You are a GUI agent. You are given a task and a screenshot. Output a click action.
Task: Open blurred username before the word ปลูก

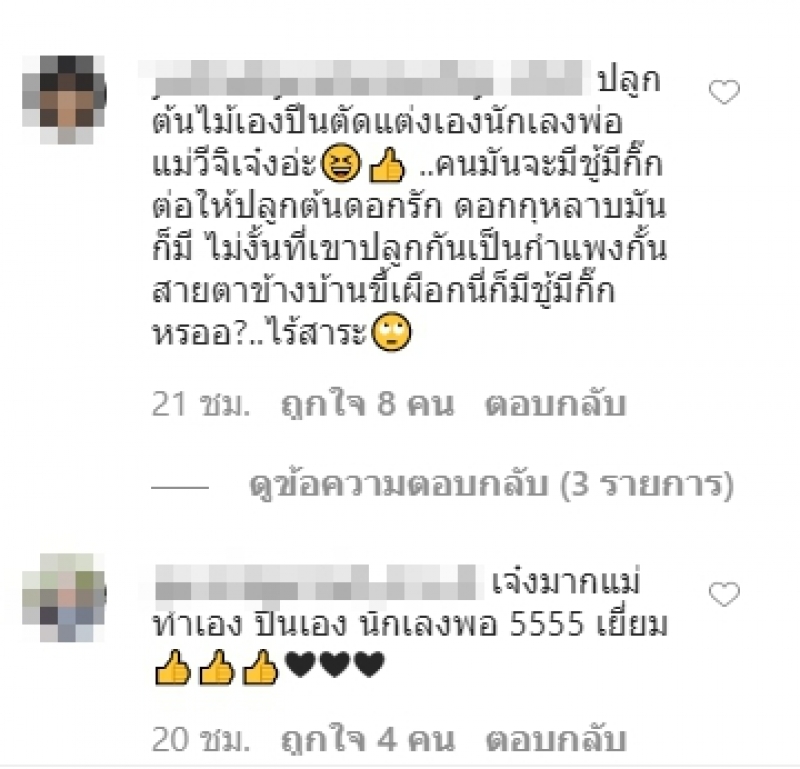(364, 78)
